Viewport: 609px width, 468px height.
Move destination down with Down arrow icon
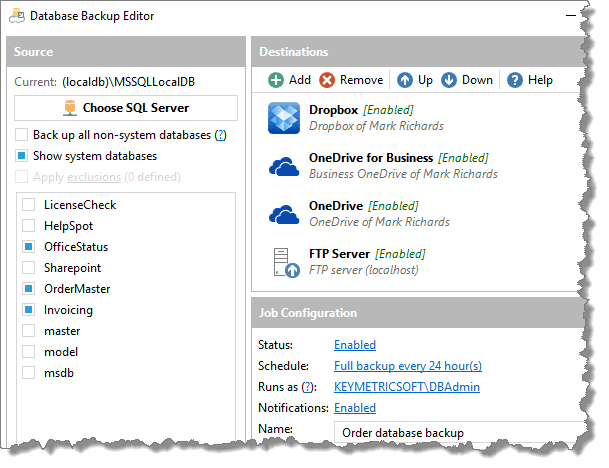point(450,80)
